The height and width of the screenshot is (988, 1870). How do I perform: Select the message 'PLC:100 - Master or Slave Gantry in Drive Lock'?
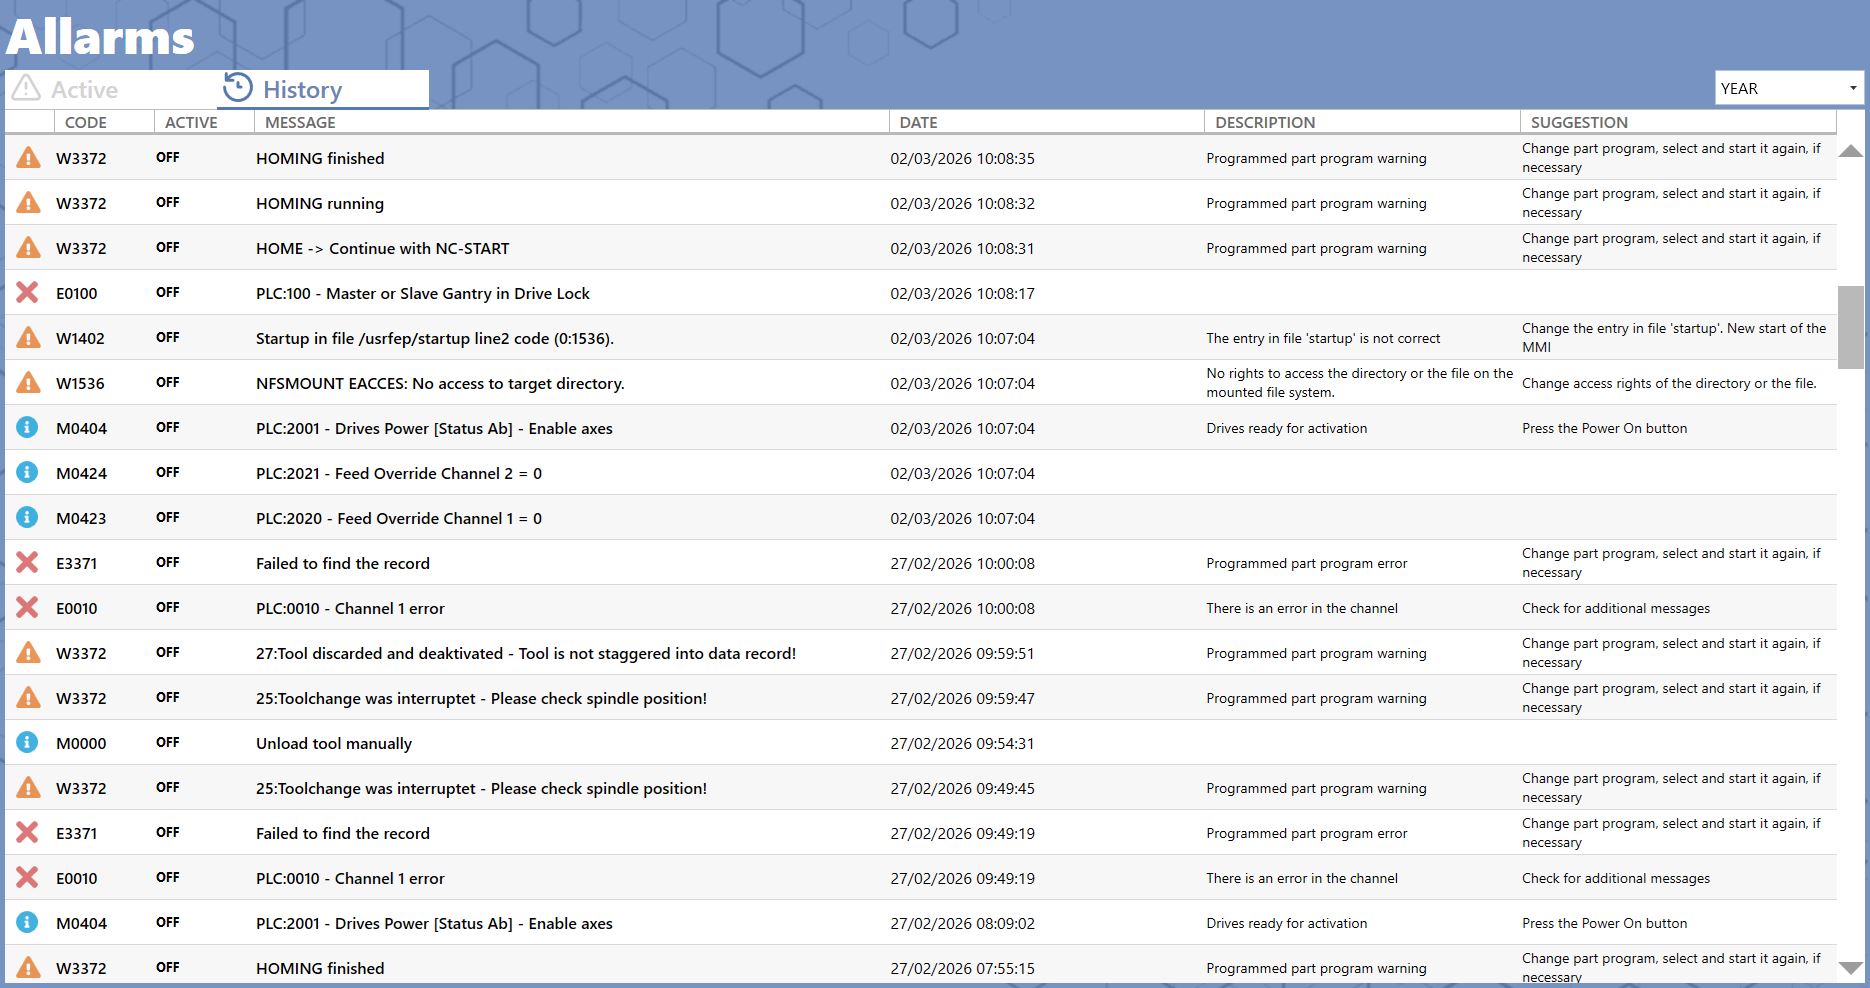(x=423, y=293)
